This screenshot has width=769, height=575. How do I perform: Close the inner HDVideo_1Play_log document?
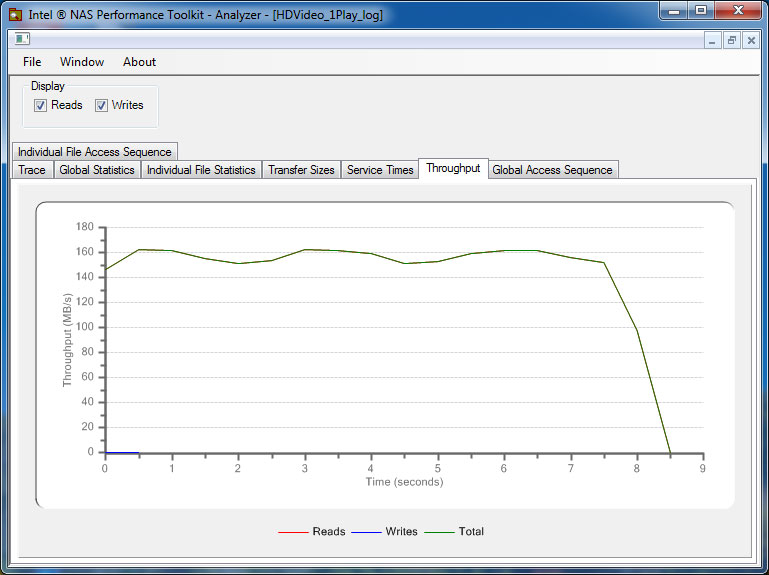(x=750, y=40)
